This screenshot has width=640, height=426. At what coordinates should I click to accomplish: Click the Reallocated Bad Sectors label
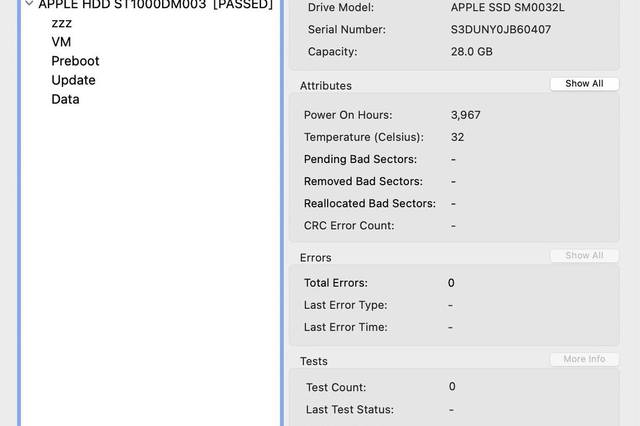[x=370, y=204]
